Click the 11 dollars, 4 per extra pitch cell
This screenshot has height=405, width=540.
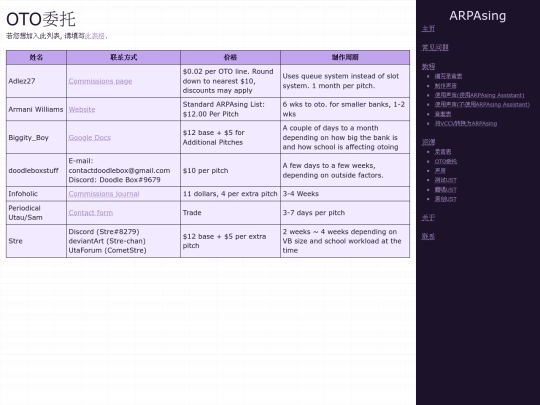tap(230, 194)
